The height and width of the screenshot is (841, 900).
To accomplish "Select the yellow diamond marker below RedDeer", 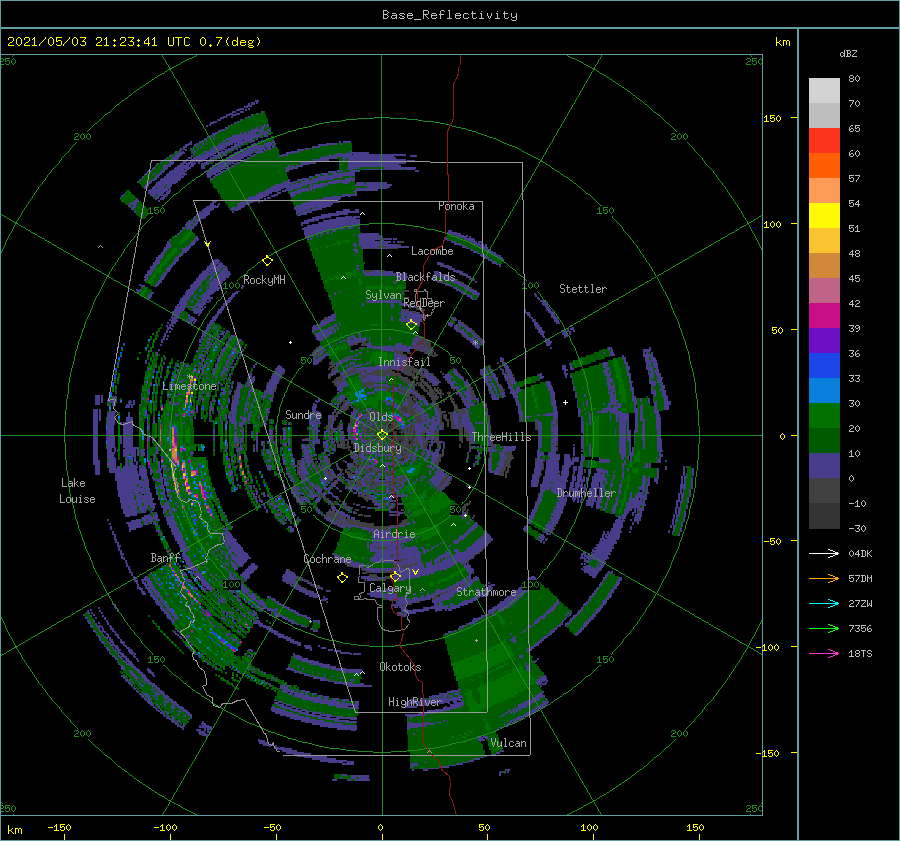I will [x=412, y=325].
